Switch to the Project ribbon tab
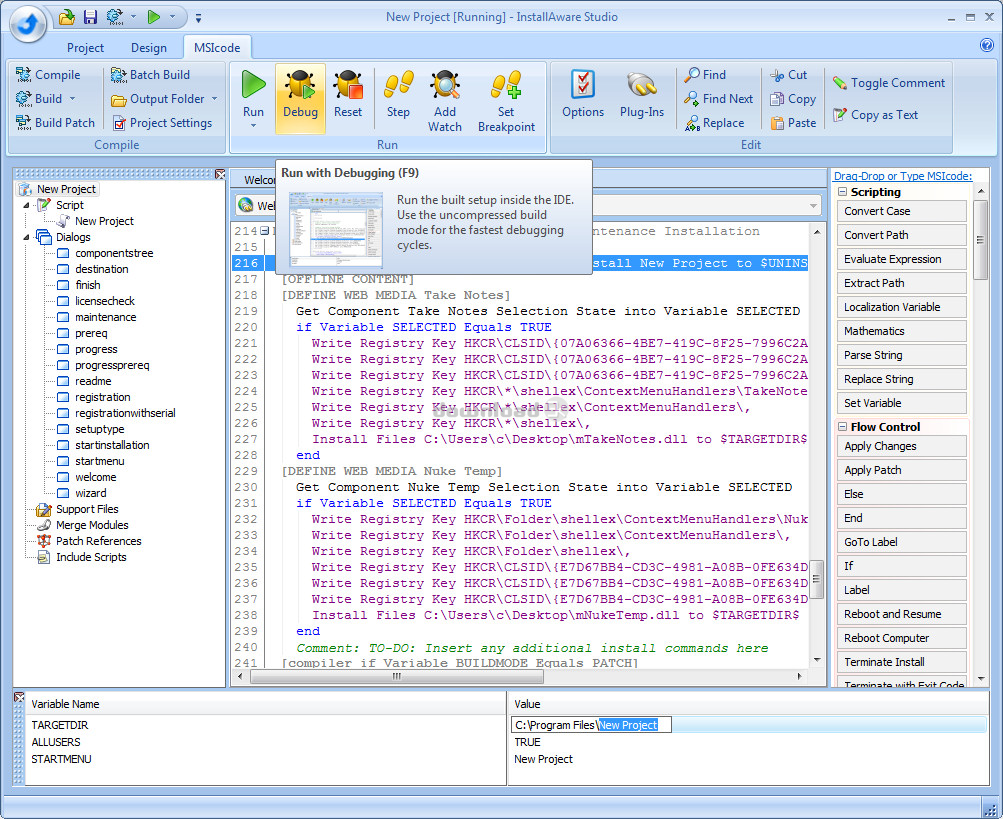Image resolution: width=1003 pixels, height=819 pixels. coord(85,48)
